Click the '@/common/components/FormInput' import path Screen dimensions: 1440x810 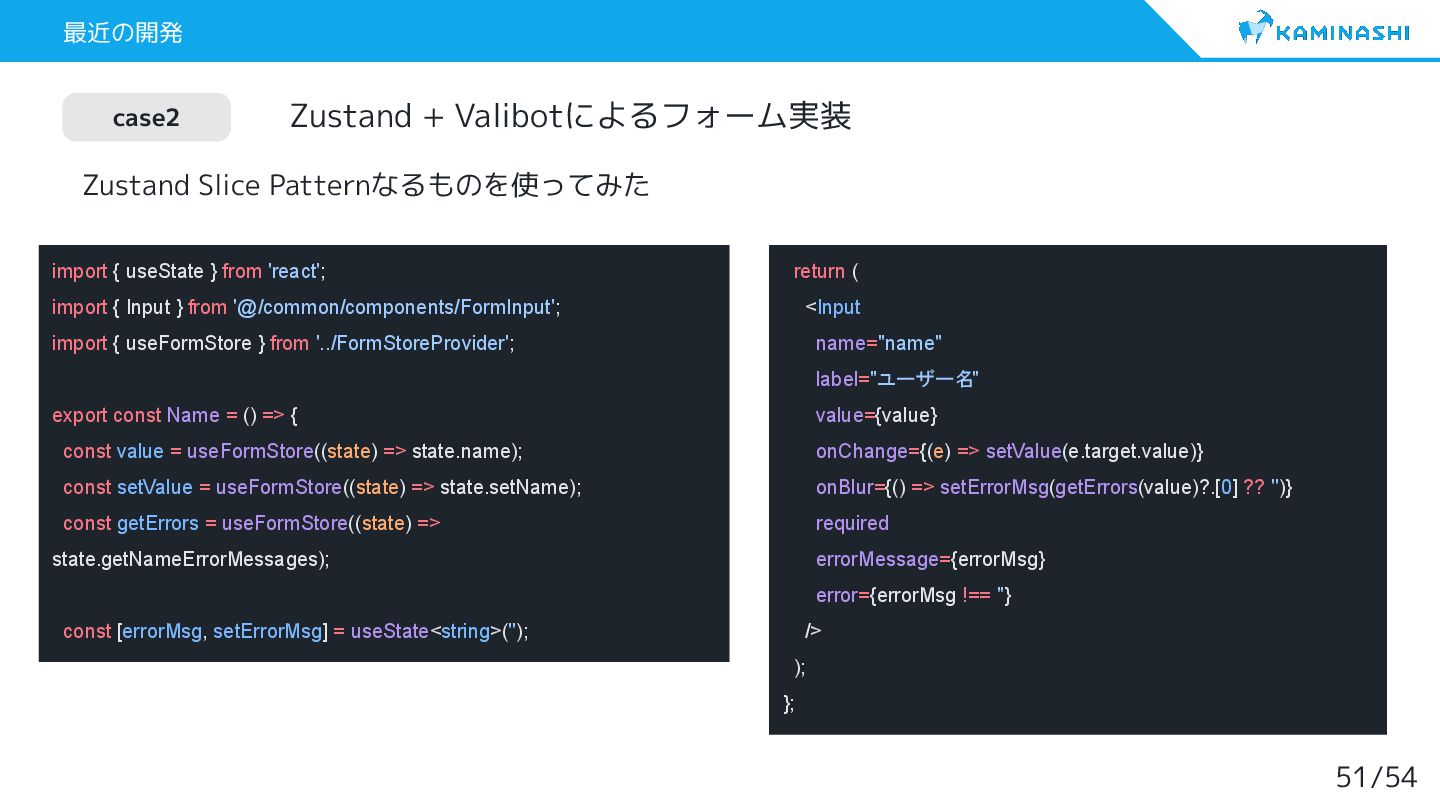point(396,307)
